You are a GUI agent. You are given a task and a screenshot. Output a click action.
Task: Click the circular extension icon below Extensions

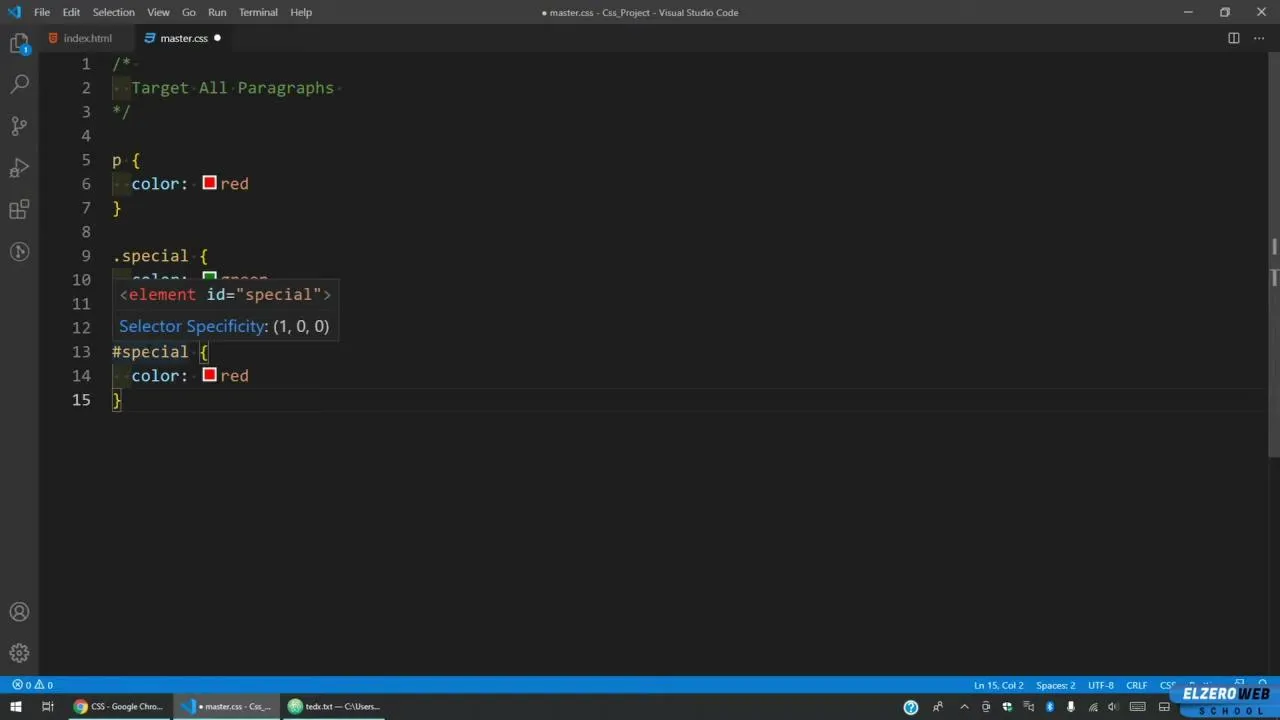click(19, 252)
